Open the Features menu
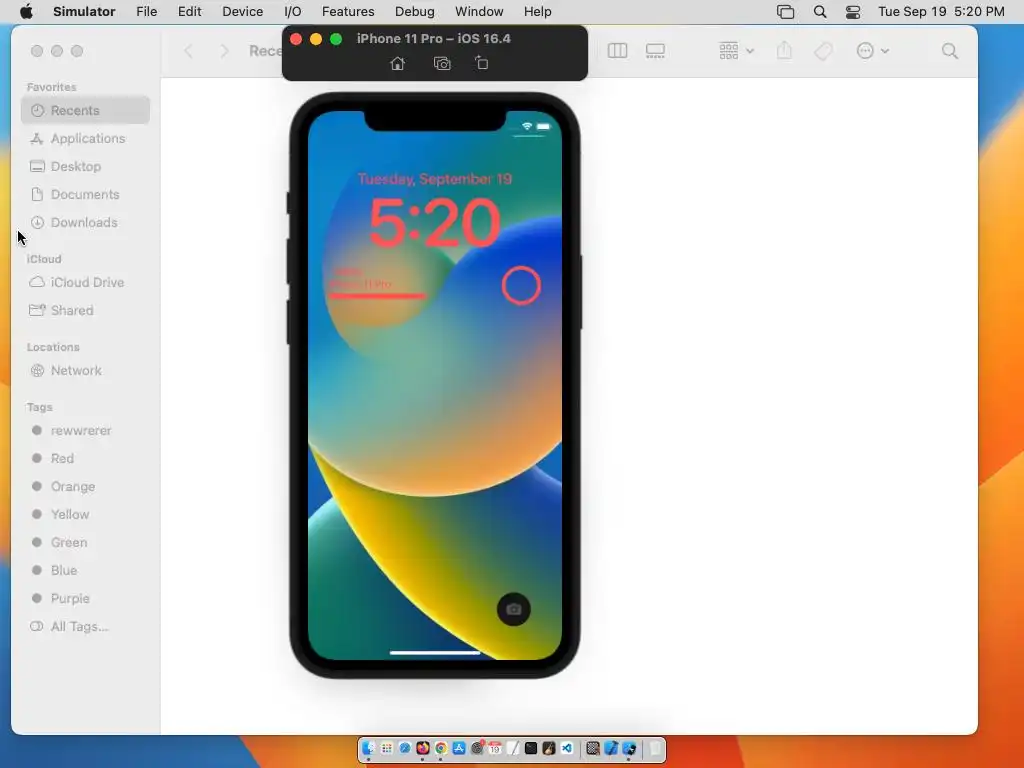This screenshot has width=1024, height=768. pos(348,12)
